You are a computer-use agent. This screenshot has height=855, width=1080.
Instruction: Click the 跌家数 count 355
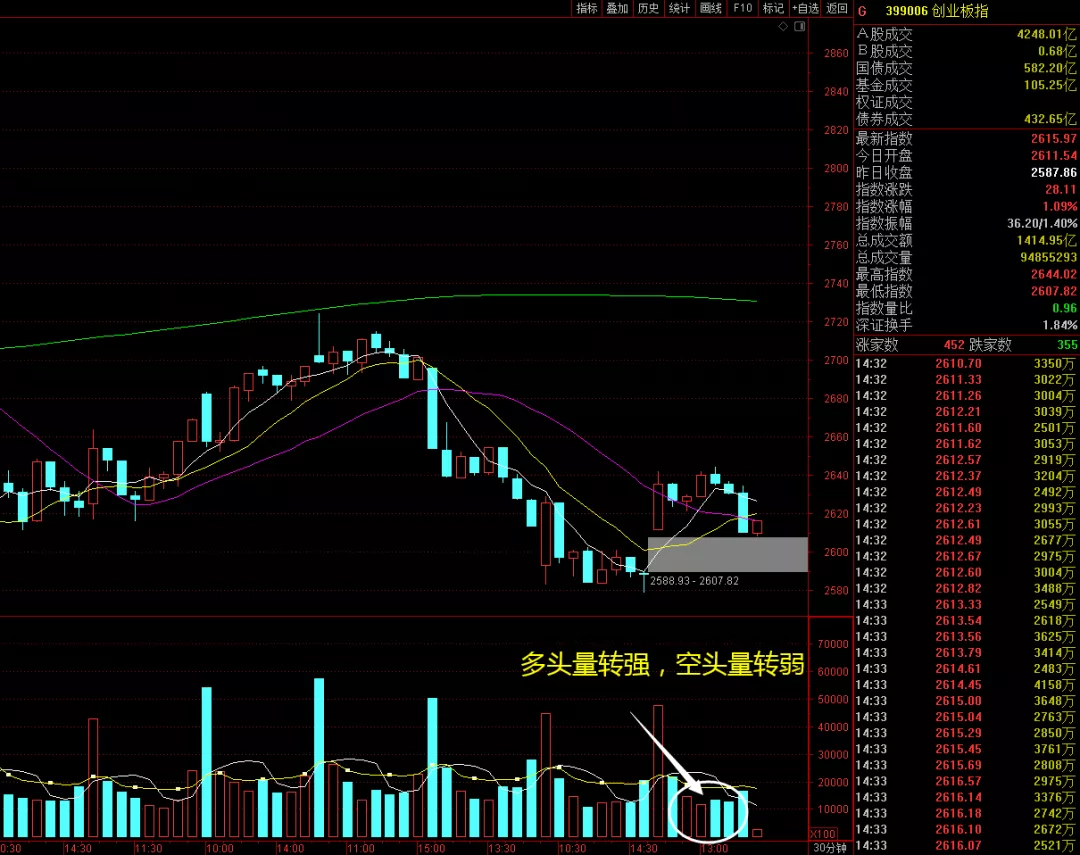point(1067,345)
